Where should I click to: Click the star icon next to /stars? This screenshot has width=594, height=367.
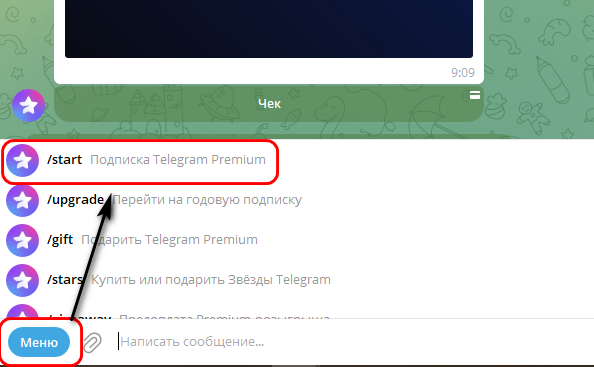click(22, 280)
